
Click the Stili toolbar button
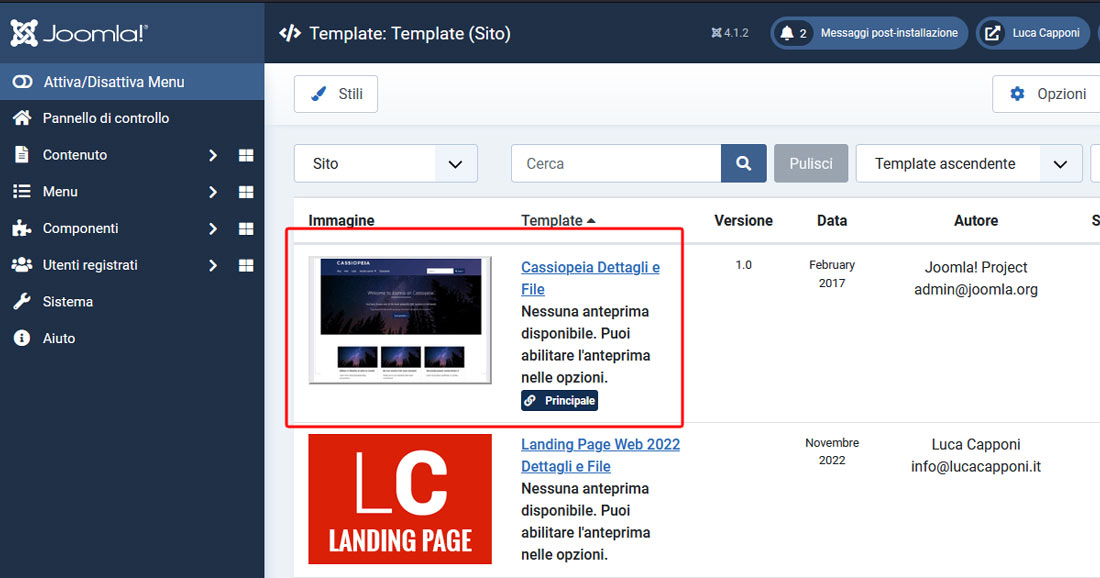[x=336, y=94]
